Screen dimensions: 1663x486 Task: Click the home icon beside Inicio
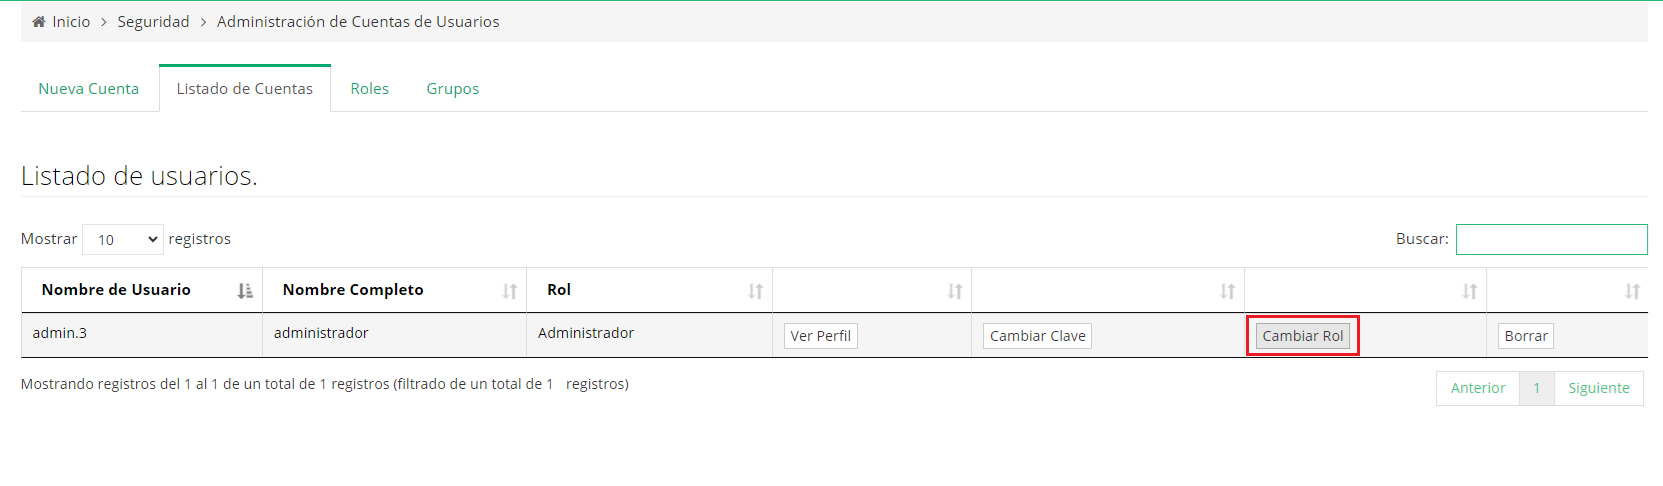point(39,22)
